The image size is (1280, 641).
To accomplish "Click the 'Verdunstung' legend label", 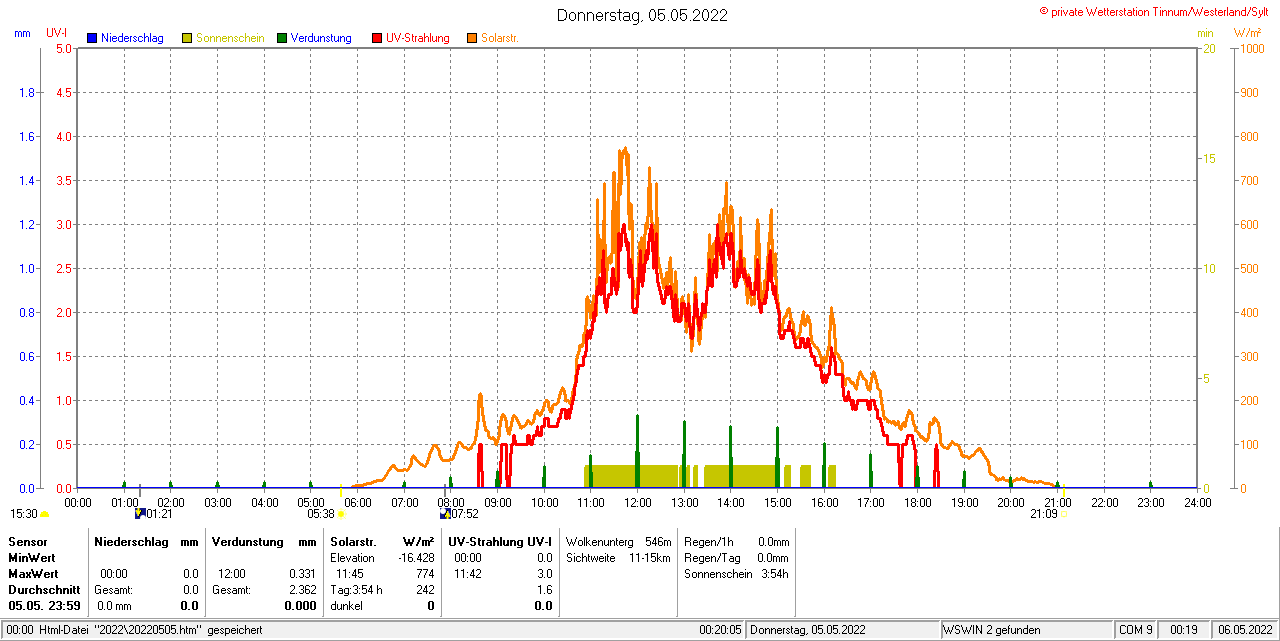I will [x=321, y=38].
